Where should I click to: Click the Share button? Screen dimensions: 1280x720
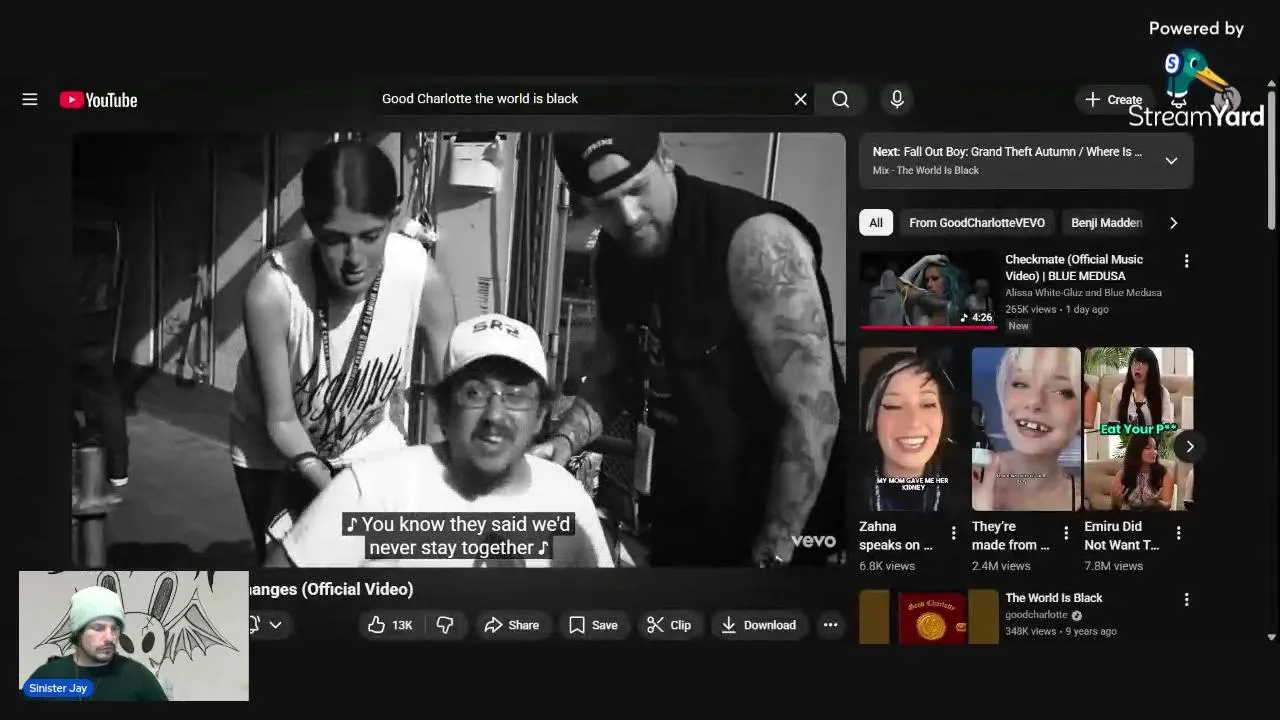point(512,625)
